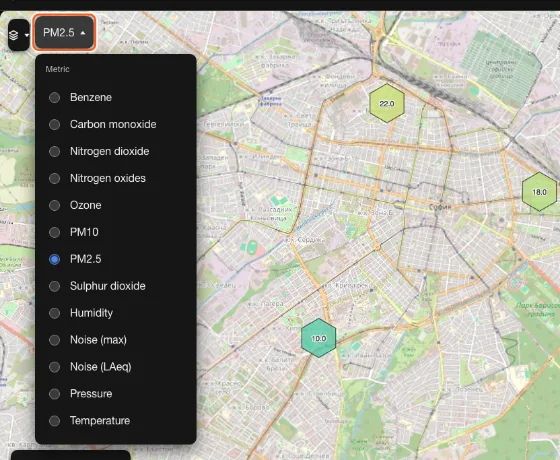Viewport: 560px width, 460px height.
Task: Choose the Pressure radio button
Action: point(54,394)
